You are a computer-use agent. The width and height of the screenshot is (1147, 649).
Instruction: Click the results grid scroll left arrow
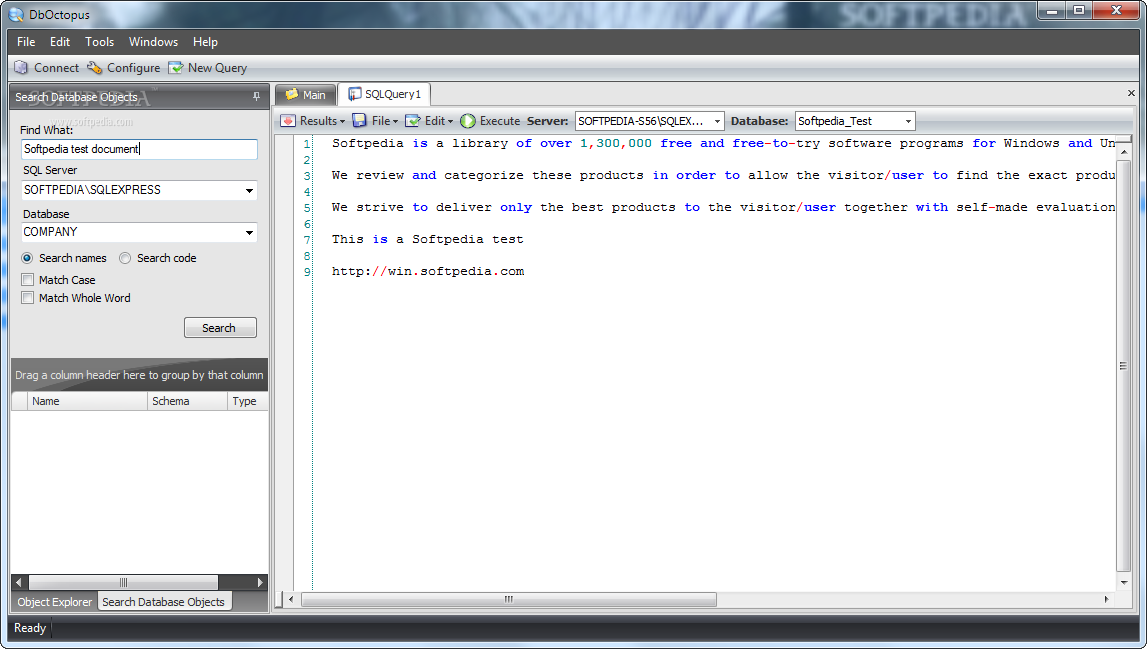pyautogui.click(x=20, y=582)
